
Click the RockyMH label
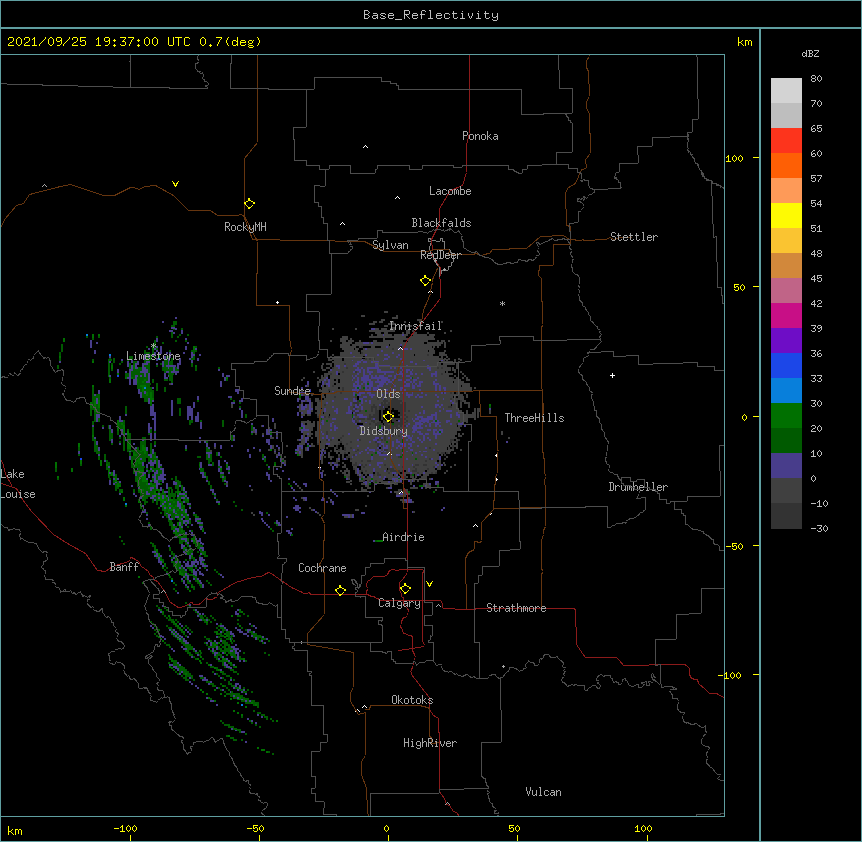tap(245, 226)
